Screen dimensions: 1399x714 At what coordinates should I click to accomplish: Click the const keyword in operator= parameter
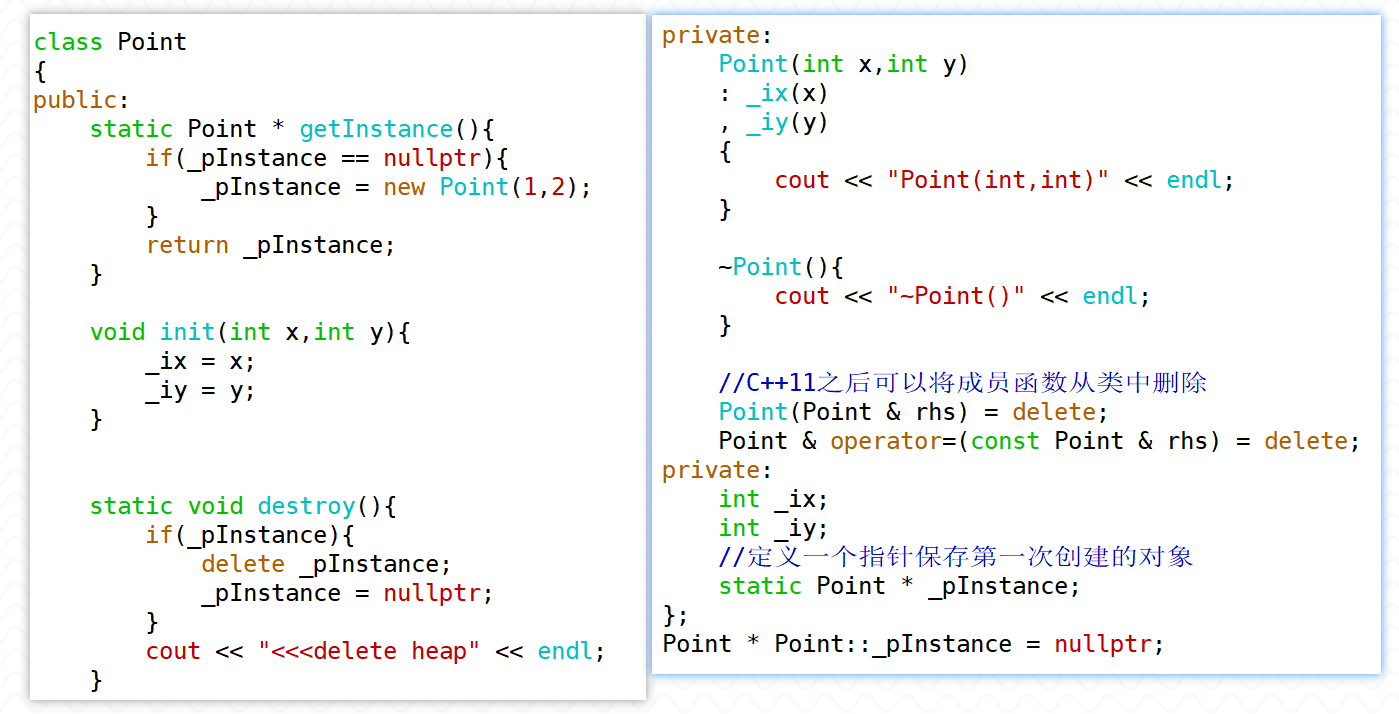pos(1005,441)
